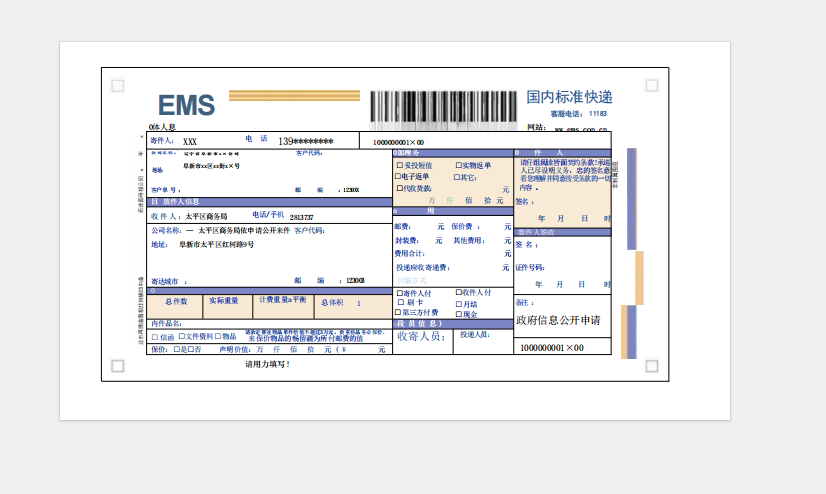Click the 请用力填写！ note

coord(267,364)
